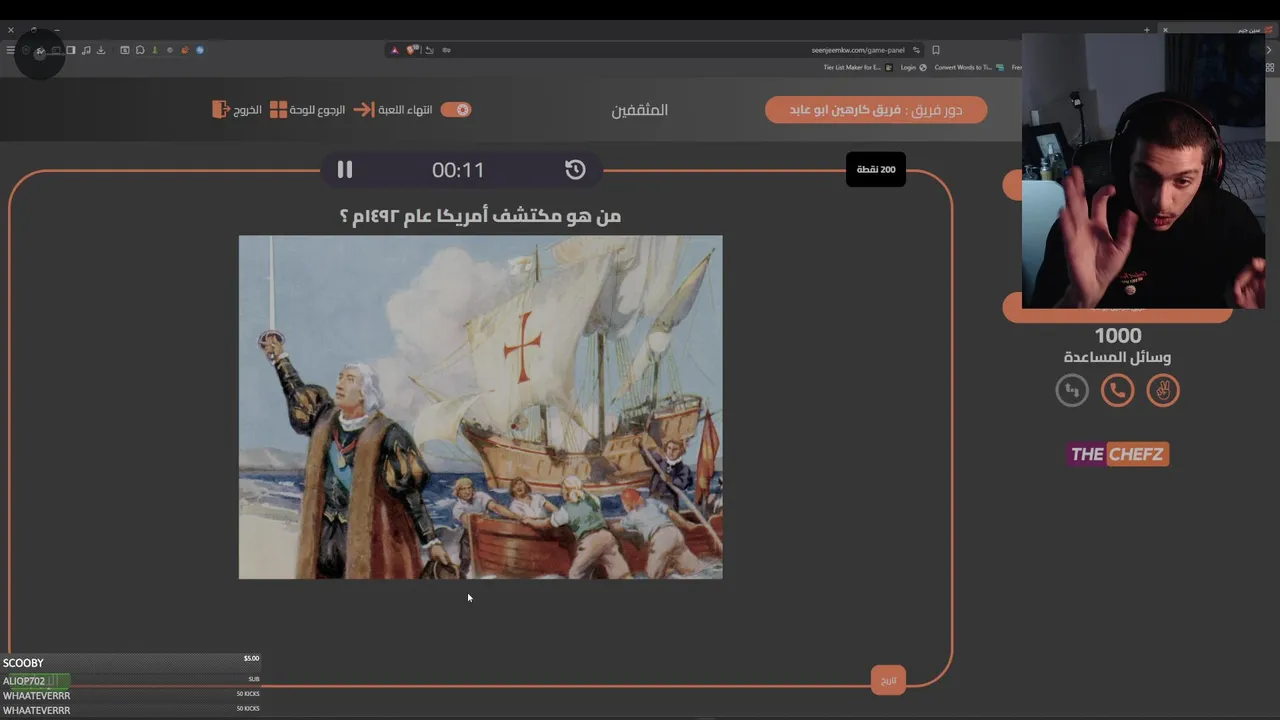
Task: Open the browser downloads icon
Action: point(101,50)
